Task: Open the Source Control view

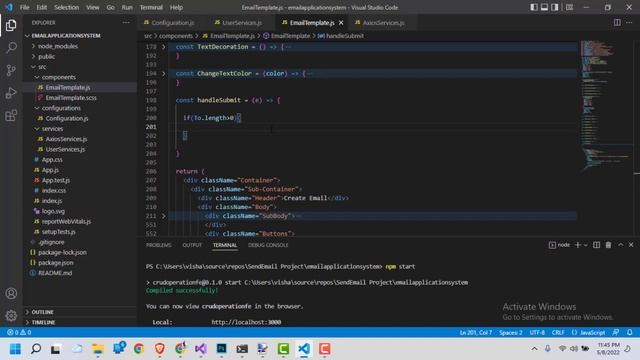Action: (x=11, y=70)
